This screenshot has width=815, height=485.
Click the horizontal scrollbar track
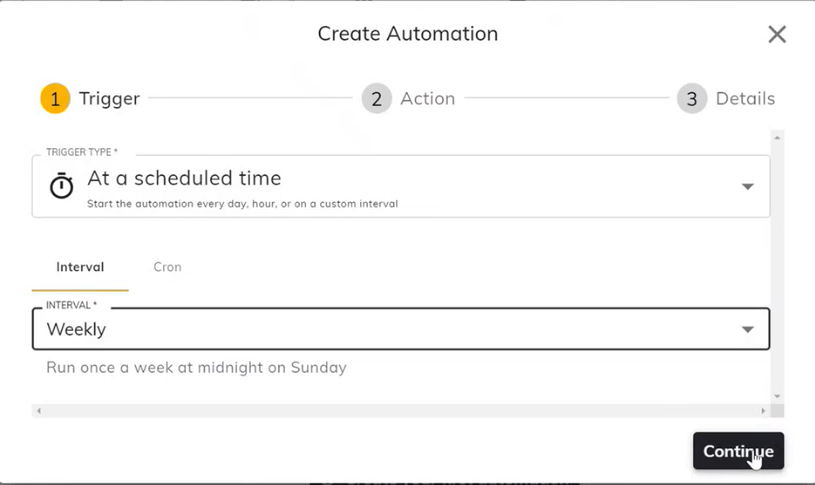tap(401, 411)
